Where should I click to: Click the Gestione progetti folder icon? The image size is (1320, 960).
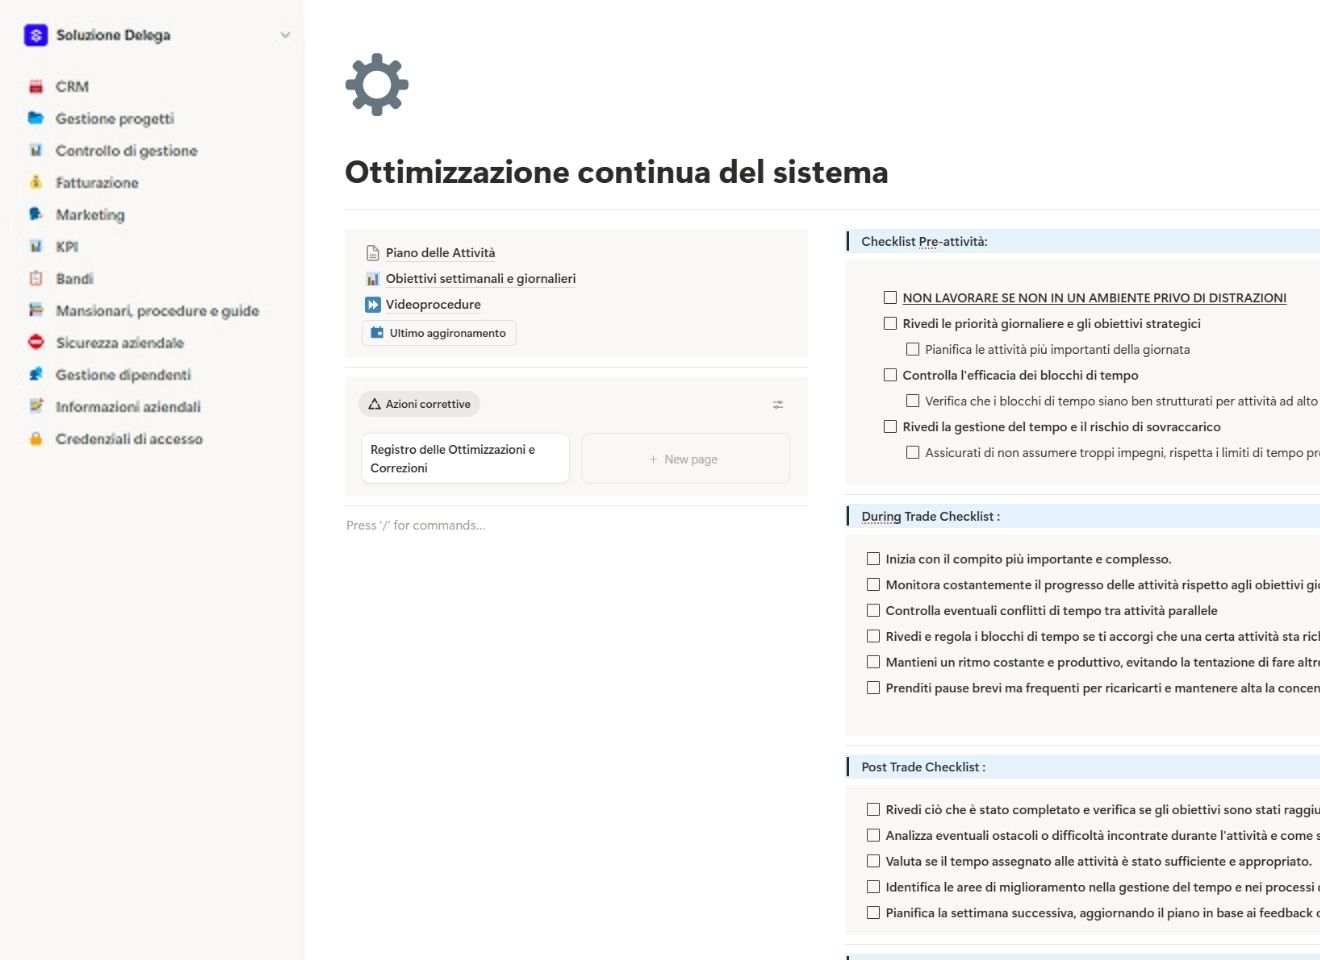pyautogui.click(x=36, y=118)
